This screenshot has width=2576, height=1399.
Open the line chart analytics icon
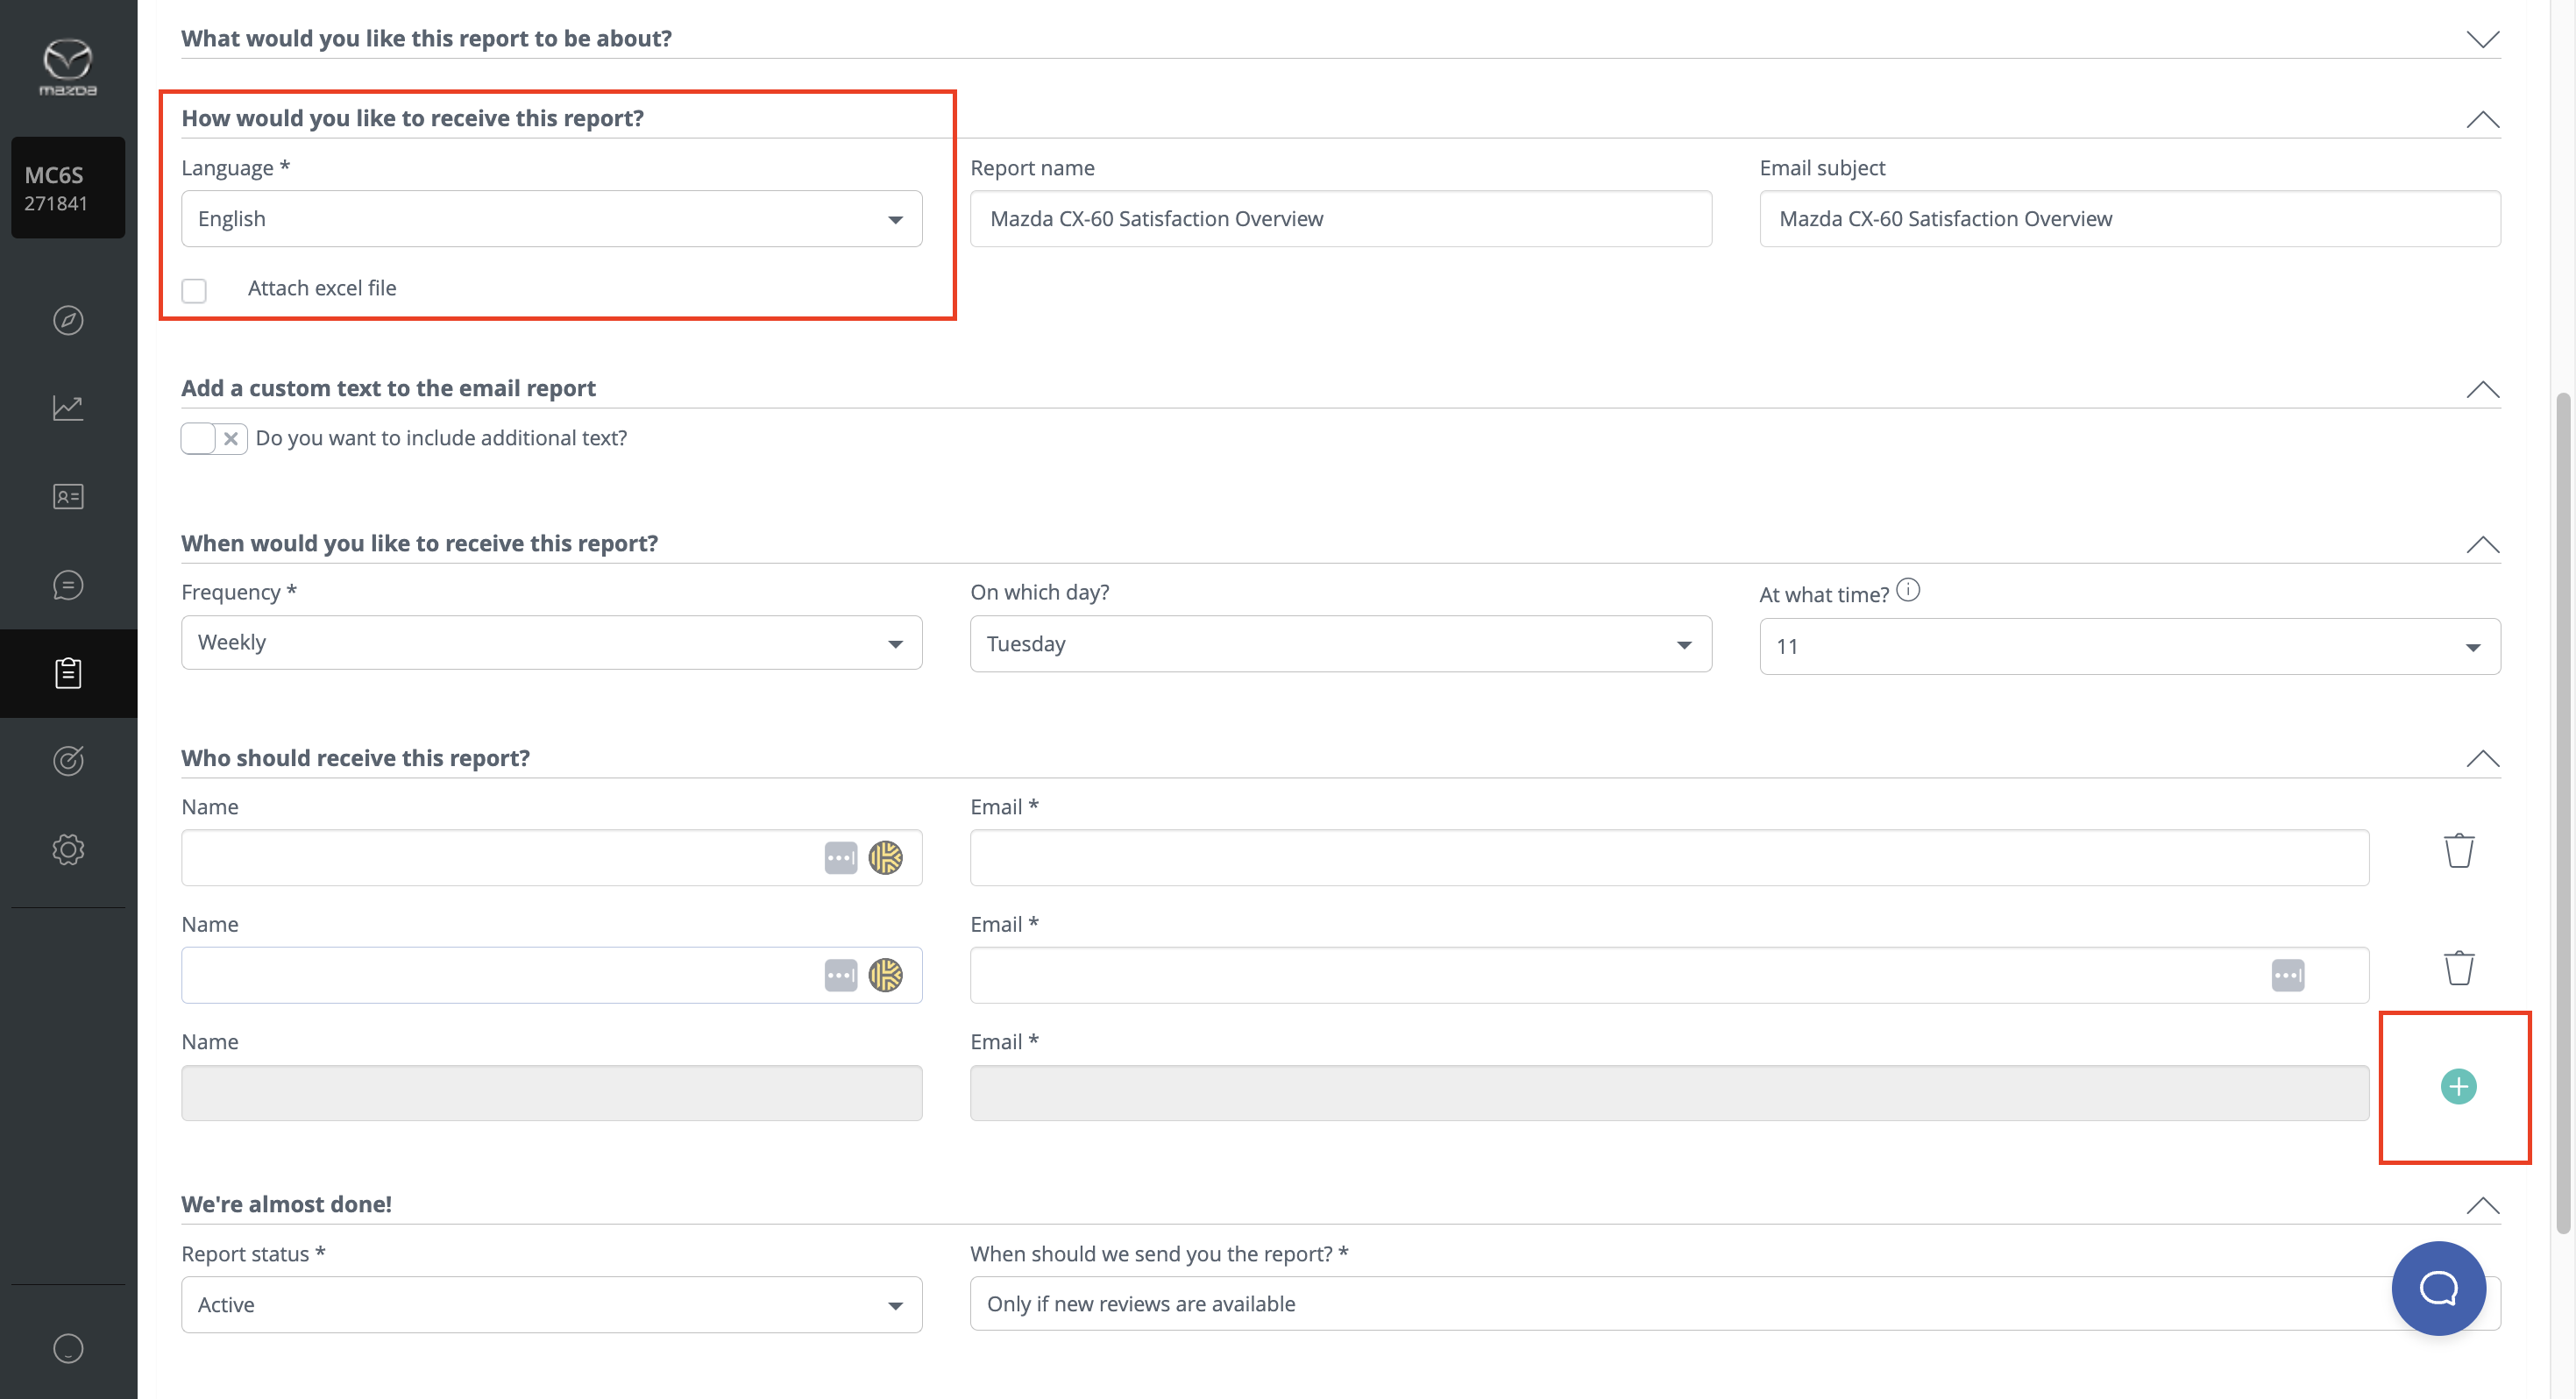pos(68,408)
